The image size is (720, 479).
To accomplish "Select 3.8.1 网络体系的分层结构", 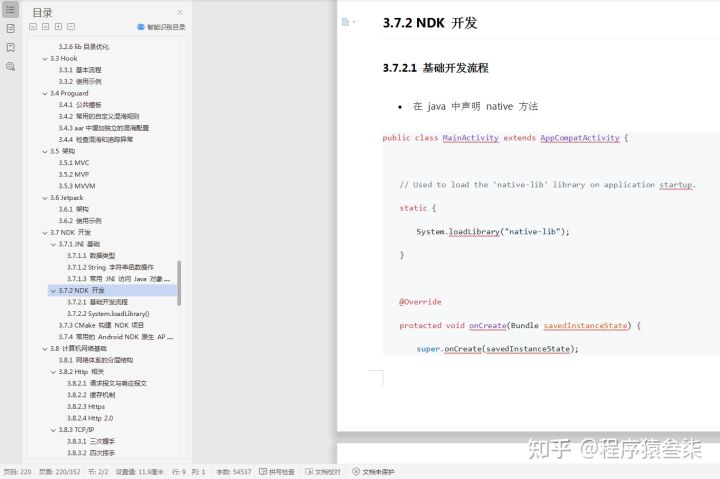I will pyautogui.click(x=96, y=360).
